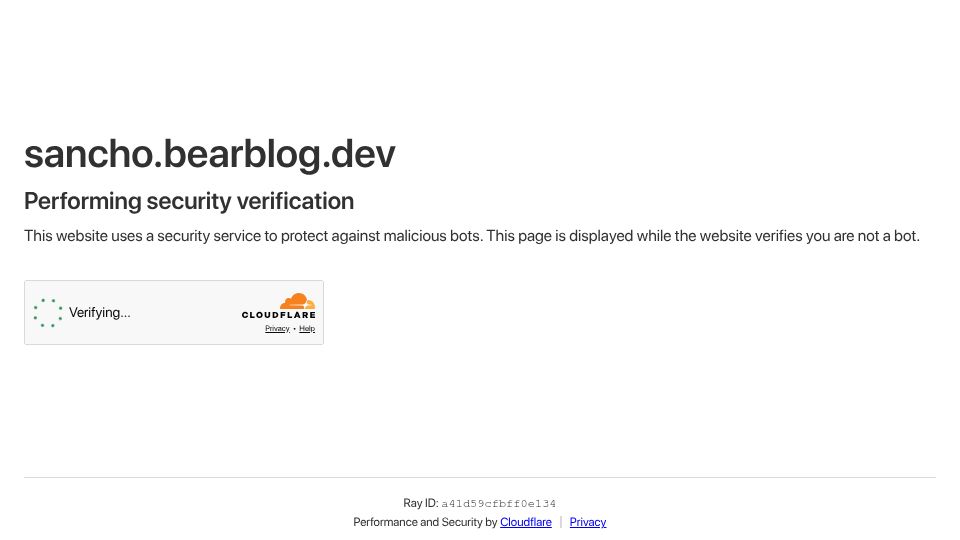Click the green verifying spinner

[x=48, y=313]
